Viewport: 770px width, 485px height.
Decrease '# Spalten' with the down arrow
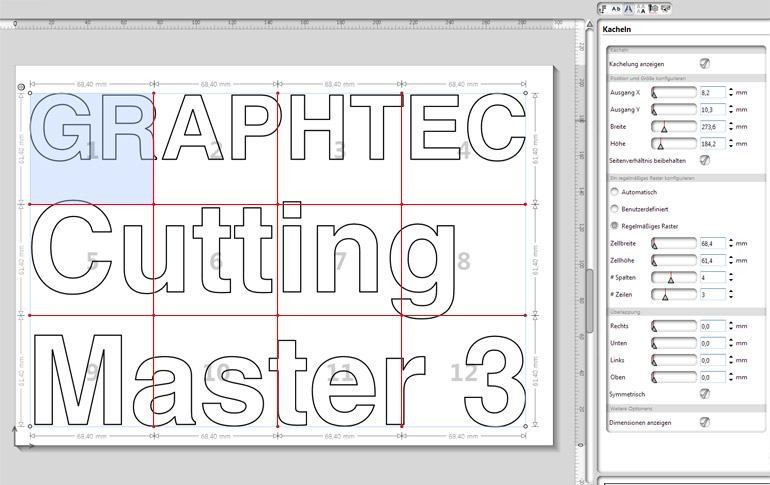(730, 281)
